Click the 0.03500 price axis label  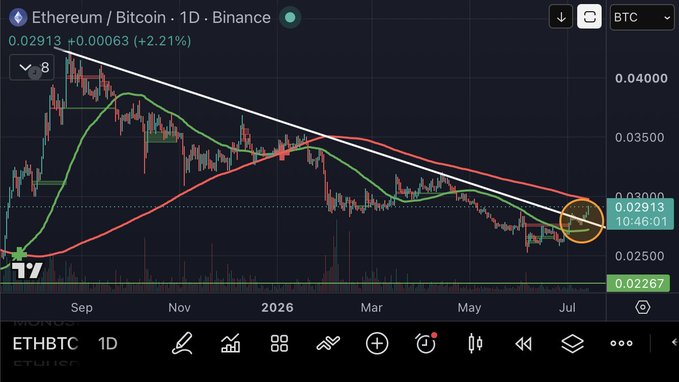point(640,138)
